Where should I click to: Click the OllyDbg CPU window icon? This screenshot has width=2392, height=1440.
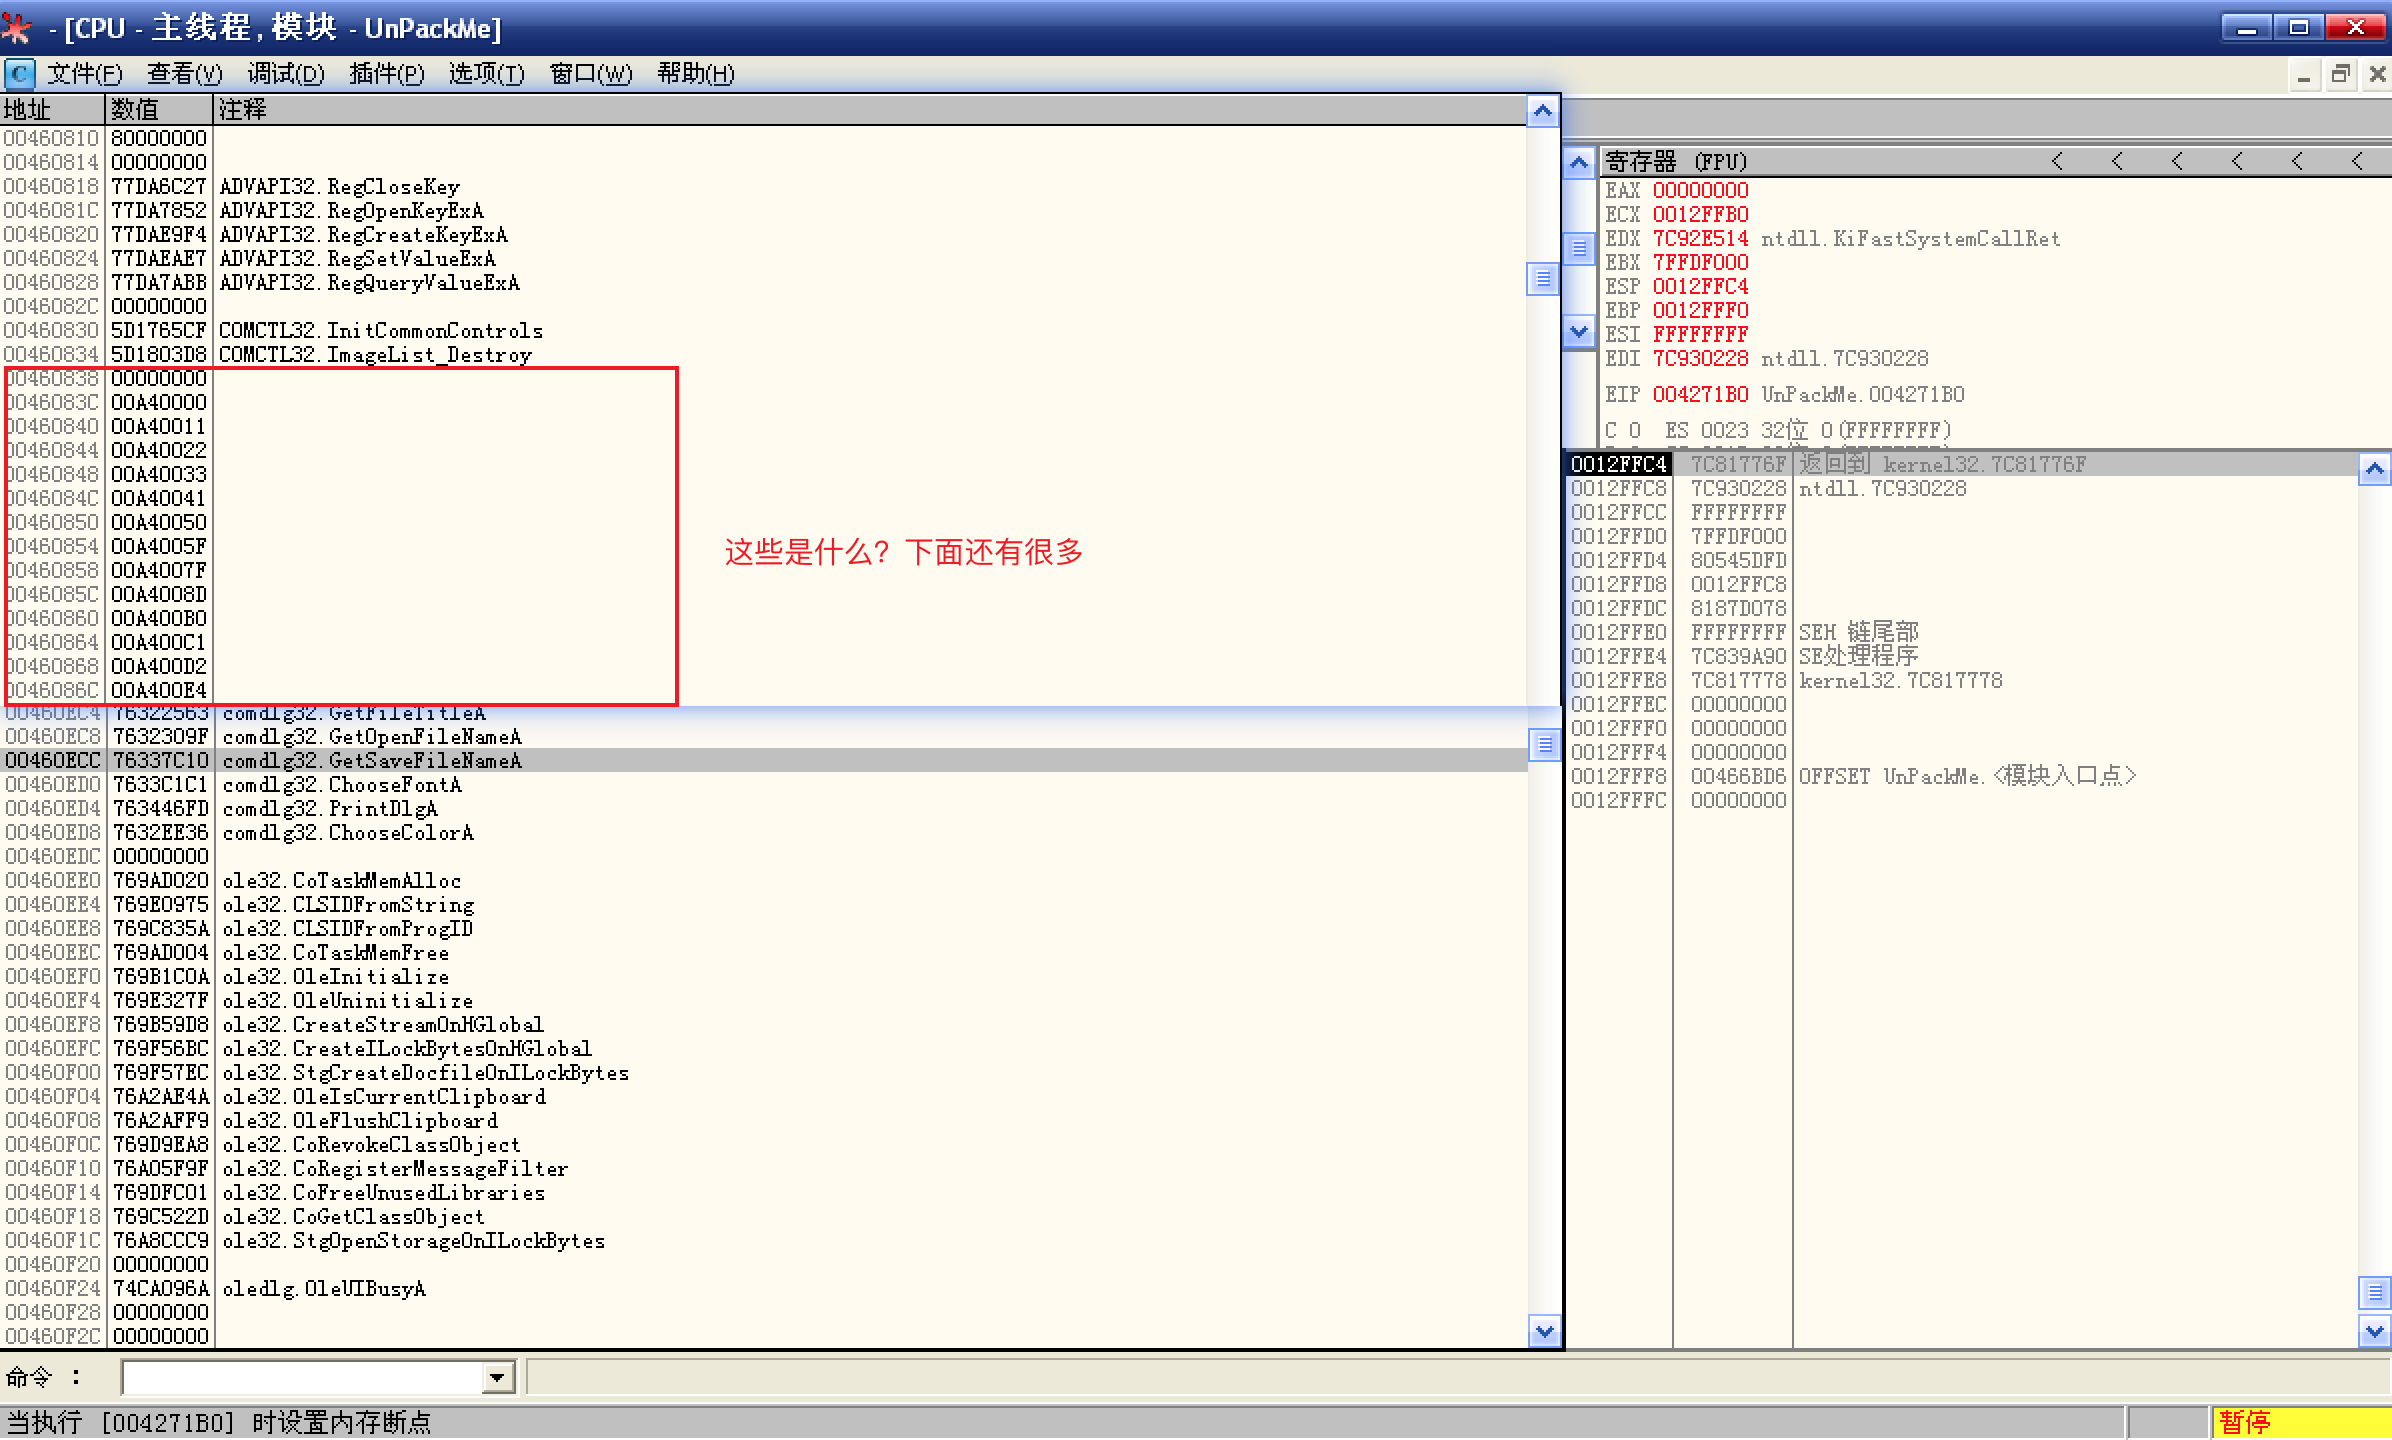(16, 28)
